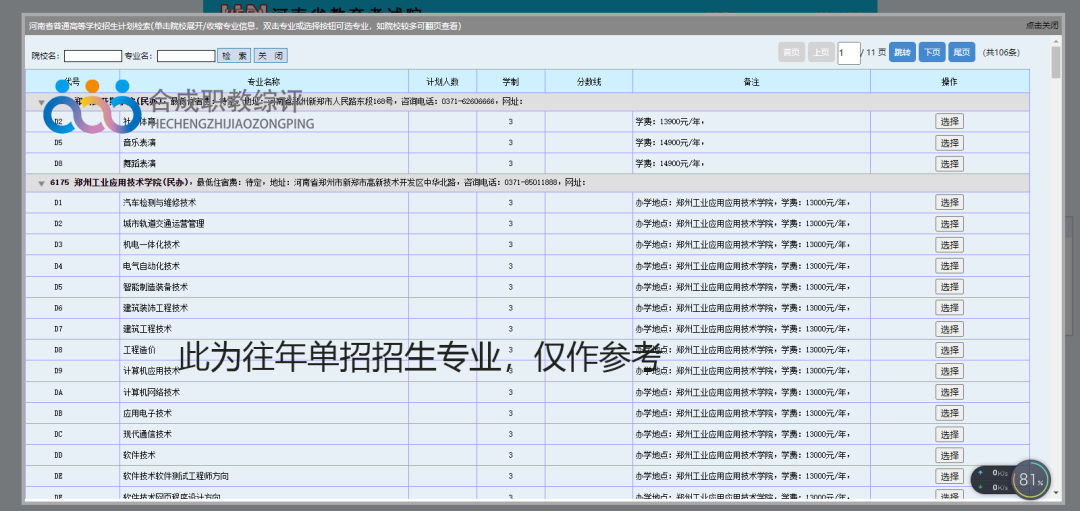The image size is (1080, 511).
Task: Click the page number input box
Action: [x=848, y=53]
